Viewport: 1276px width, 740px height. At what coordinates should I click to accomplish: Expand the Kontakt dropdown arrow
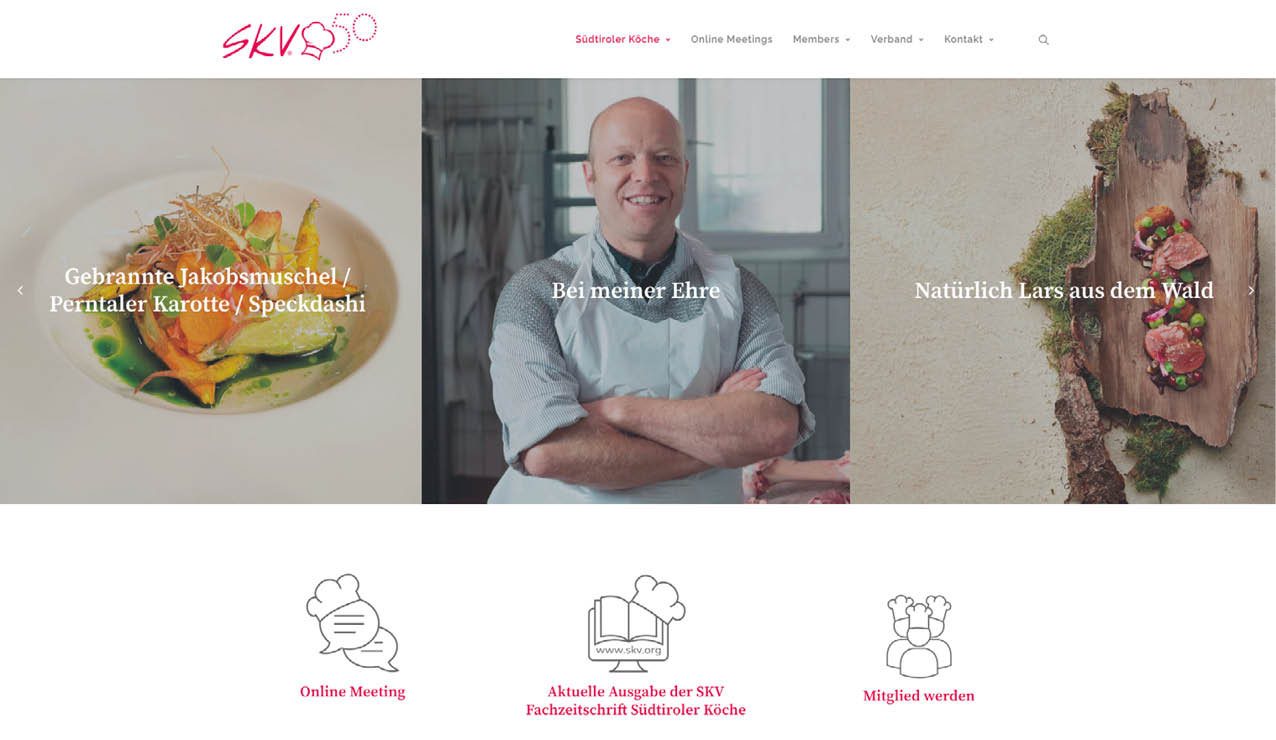click(991, 40)
